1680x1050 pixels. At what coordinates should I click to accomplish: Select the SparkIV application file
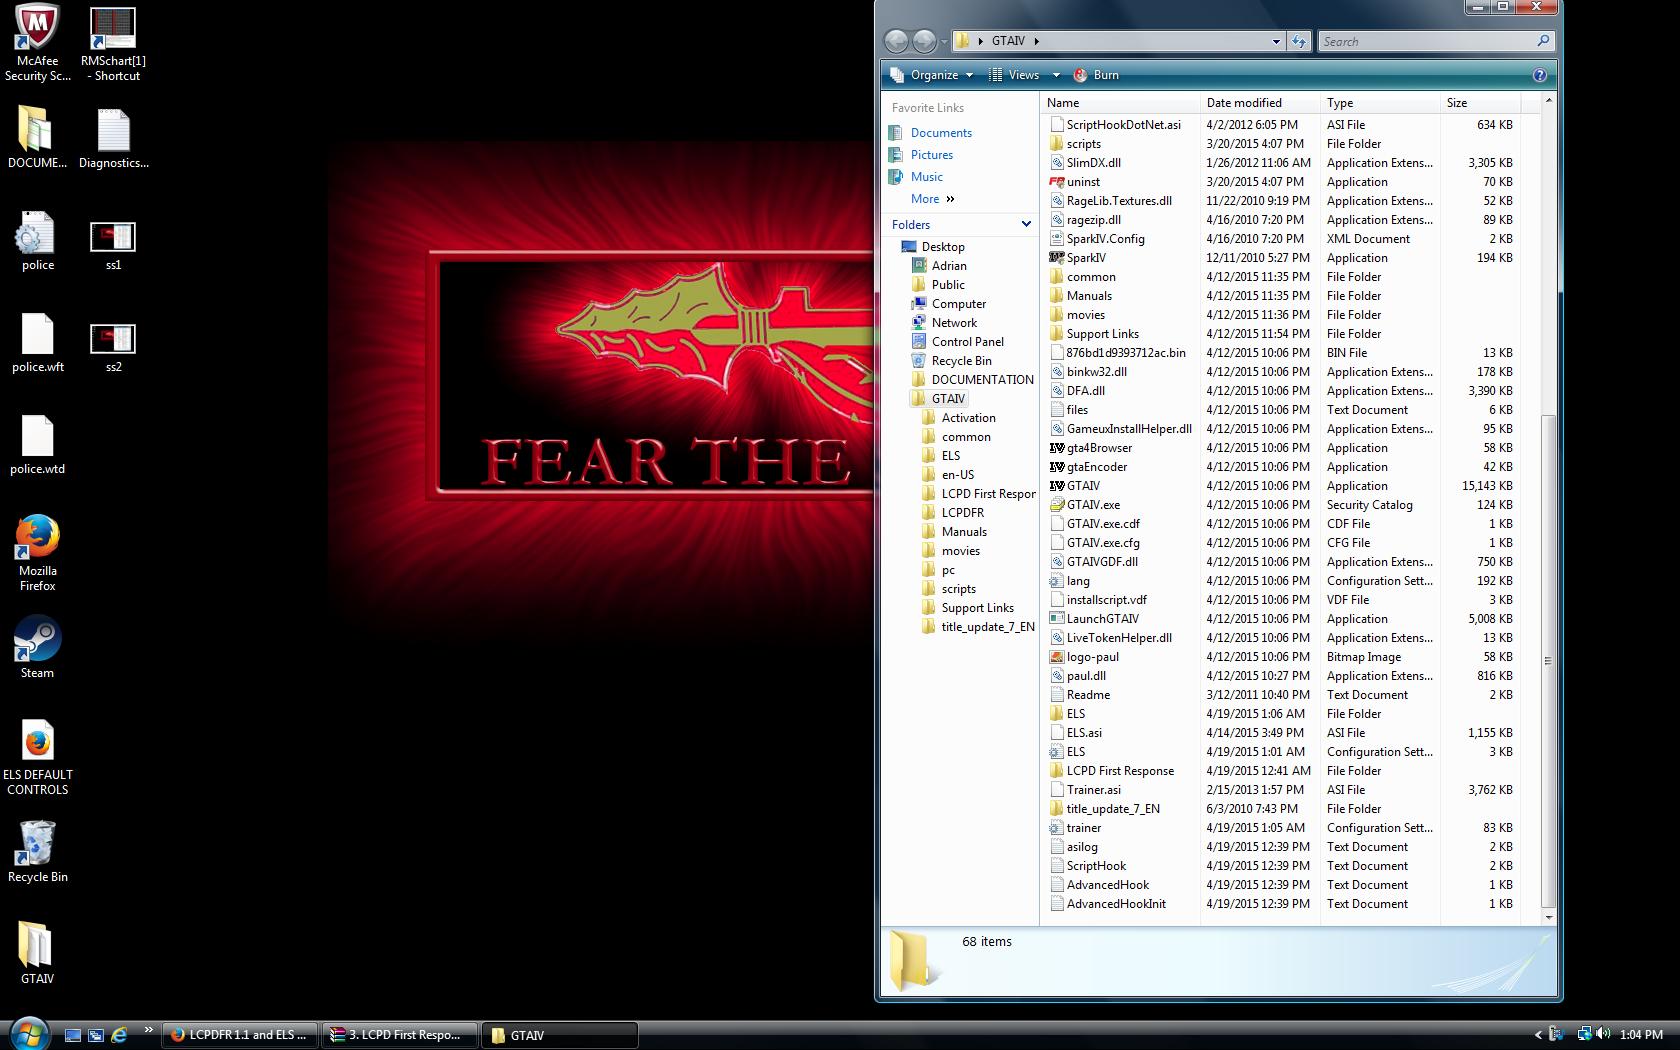pos(1085,258)
